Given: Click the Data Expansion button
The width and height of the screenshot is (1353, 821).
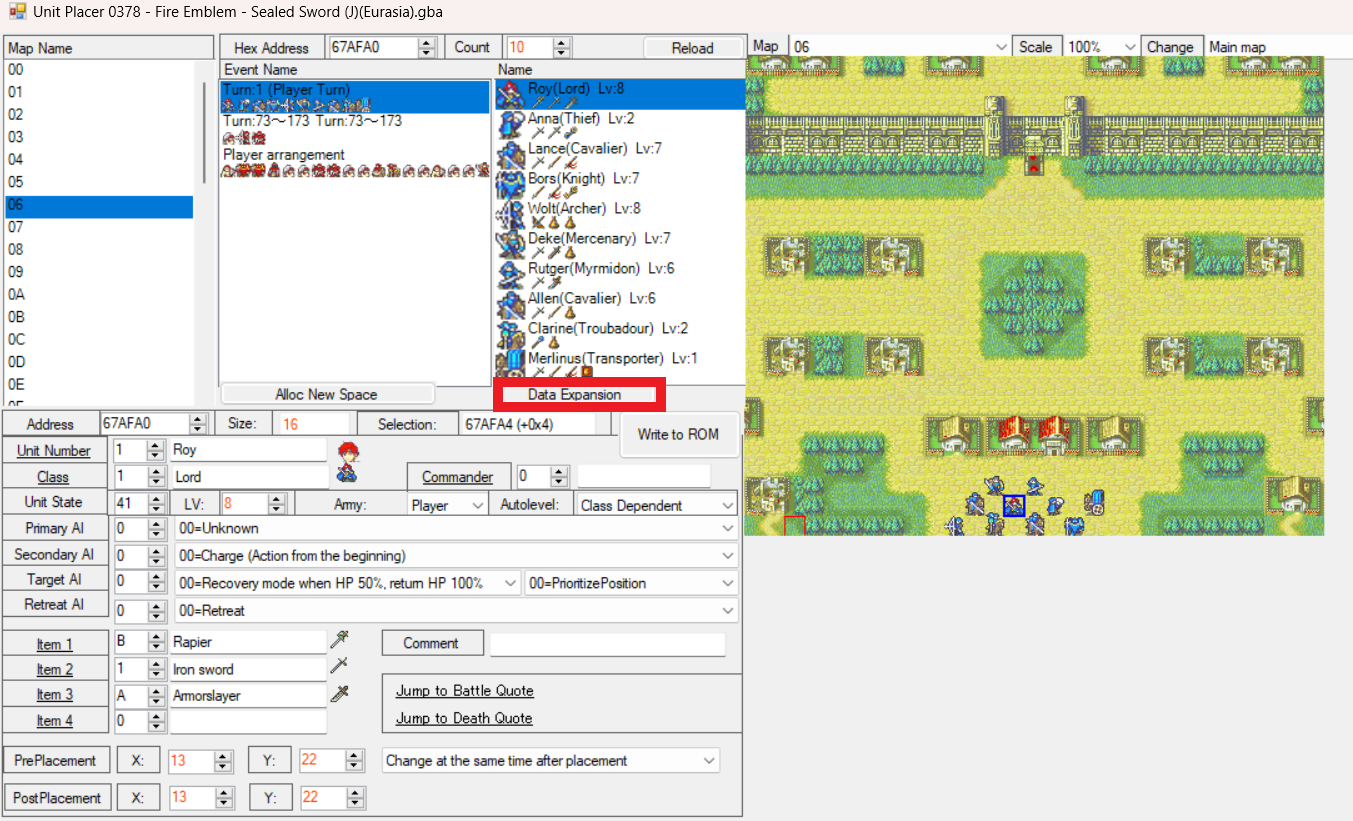Looking at the screenshot, I should click(x=574, y=394).
